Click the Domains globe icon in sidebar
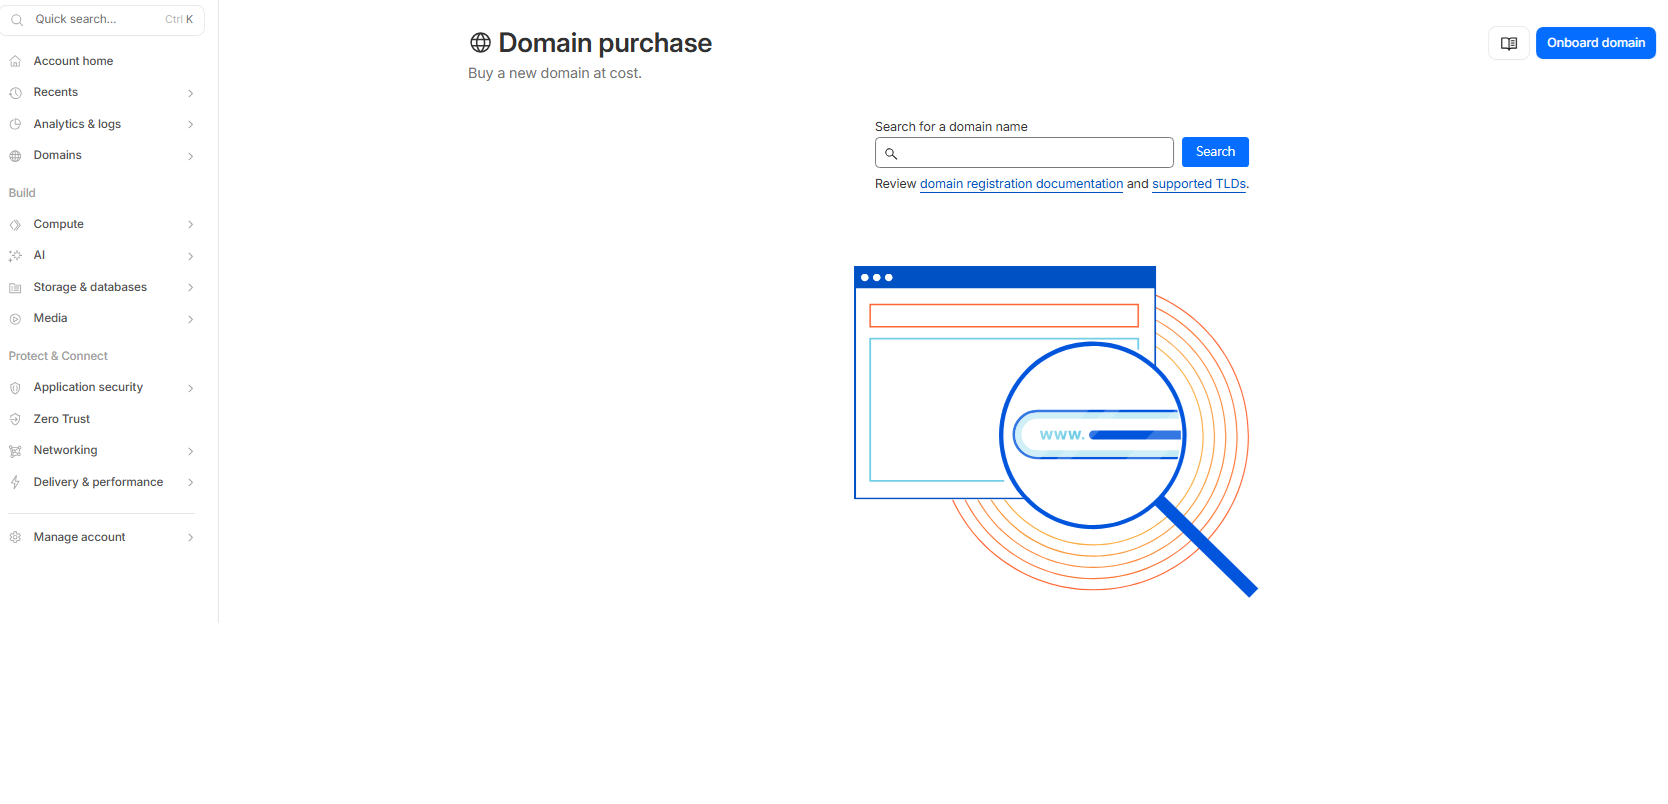This screenshot has height=804, width=1668. 15,156
